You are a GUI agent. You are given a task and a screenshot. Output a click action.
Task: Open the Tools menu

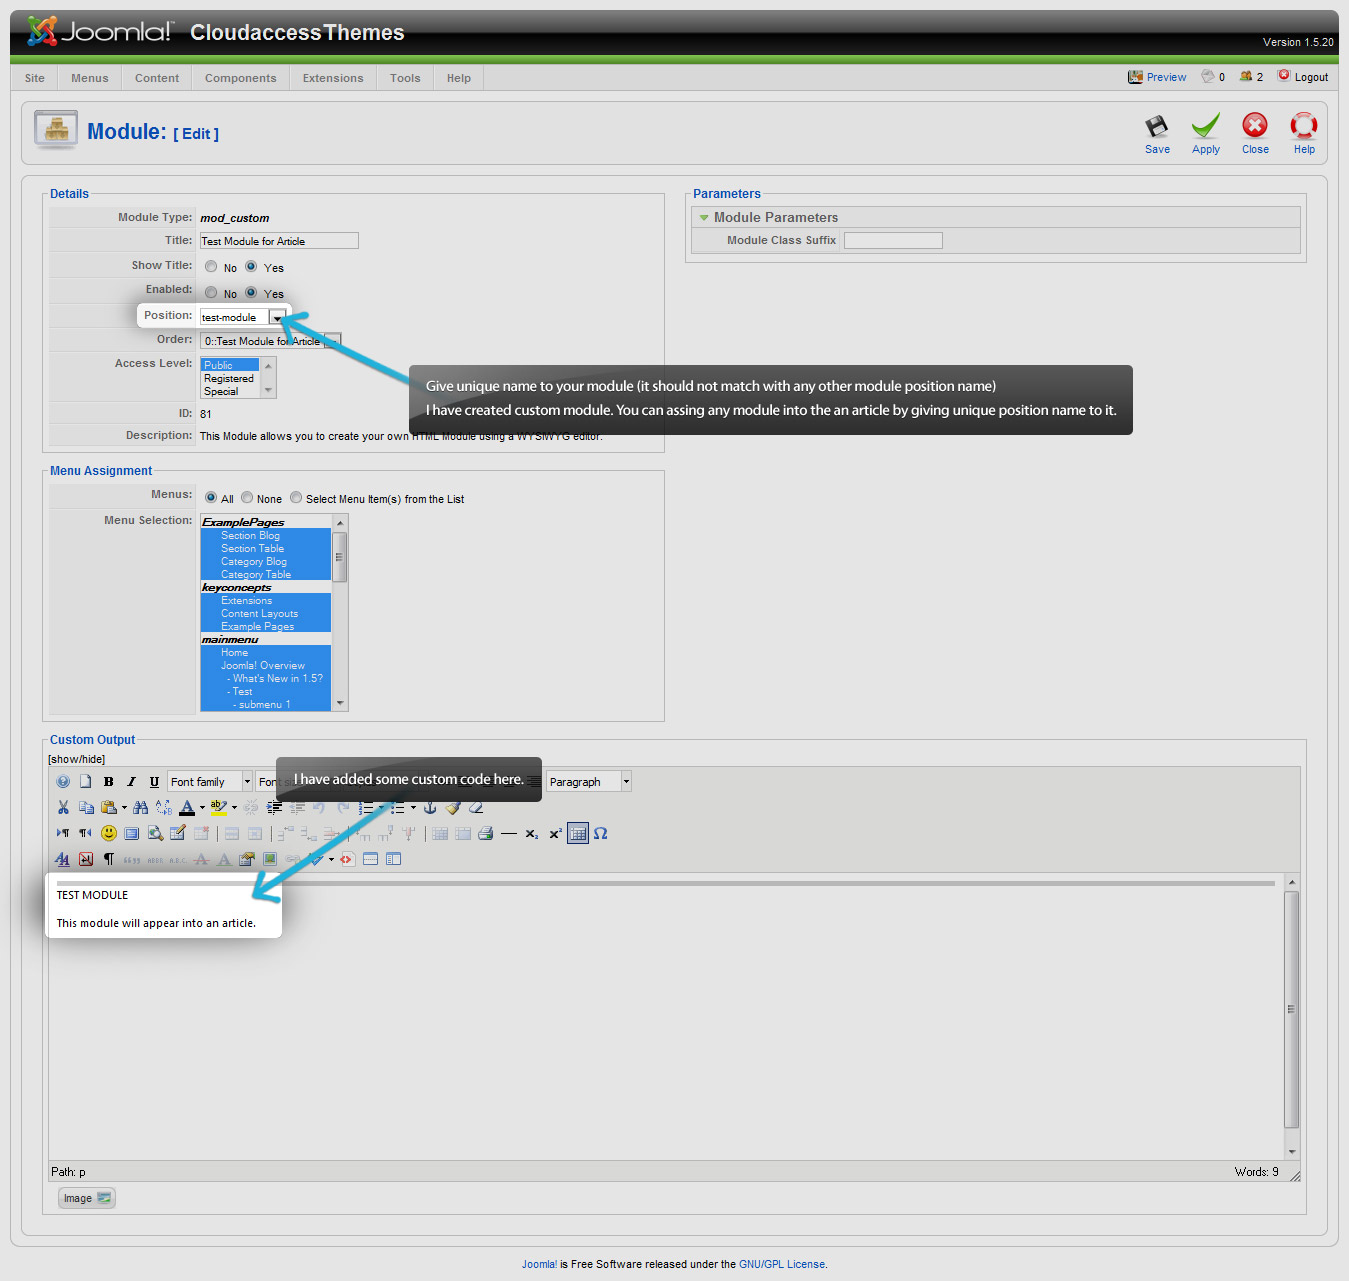(x=405, y=78)
